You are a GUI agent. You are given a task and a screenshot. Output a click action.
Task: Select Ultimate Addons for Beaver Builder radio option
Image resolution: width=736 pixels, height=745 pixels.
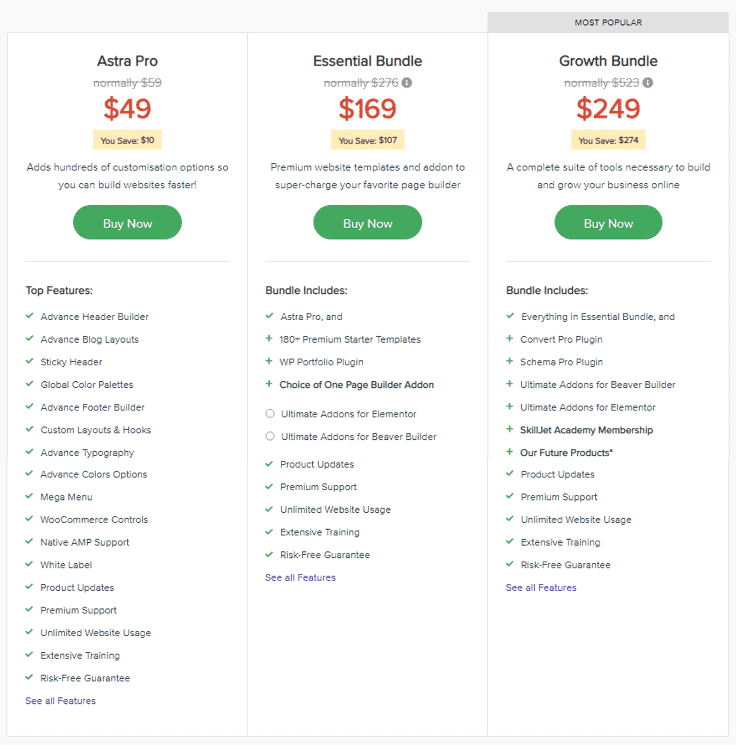[x=270, y=436]
